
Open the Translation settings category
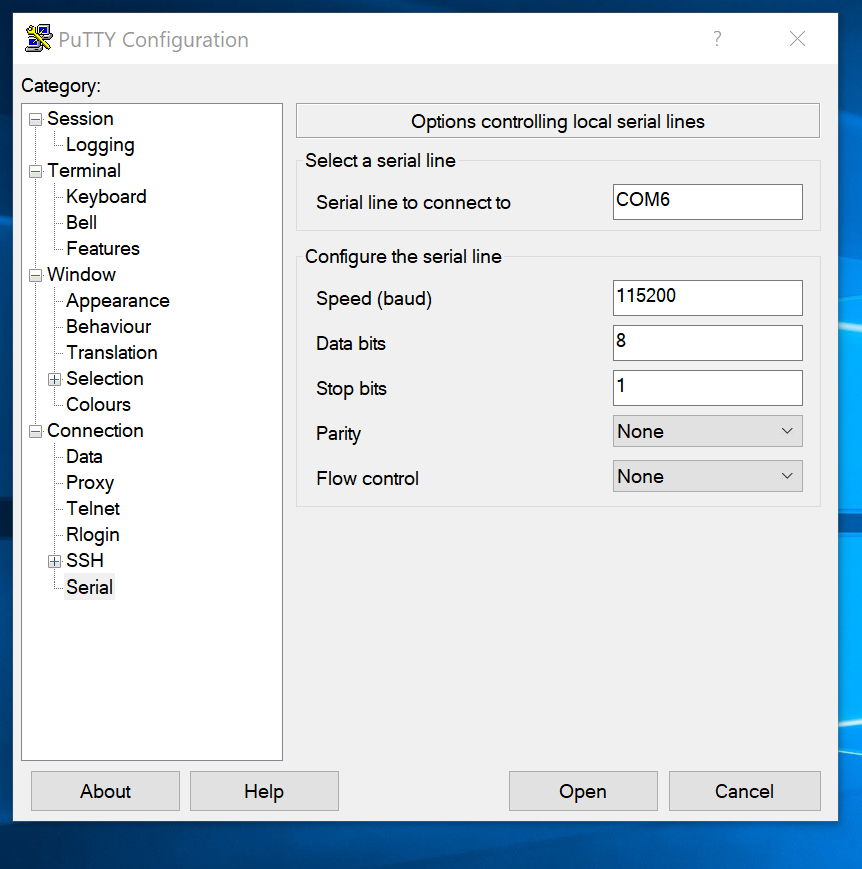pyautogui.click(x=112, y=353)
